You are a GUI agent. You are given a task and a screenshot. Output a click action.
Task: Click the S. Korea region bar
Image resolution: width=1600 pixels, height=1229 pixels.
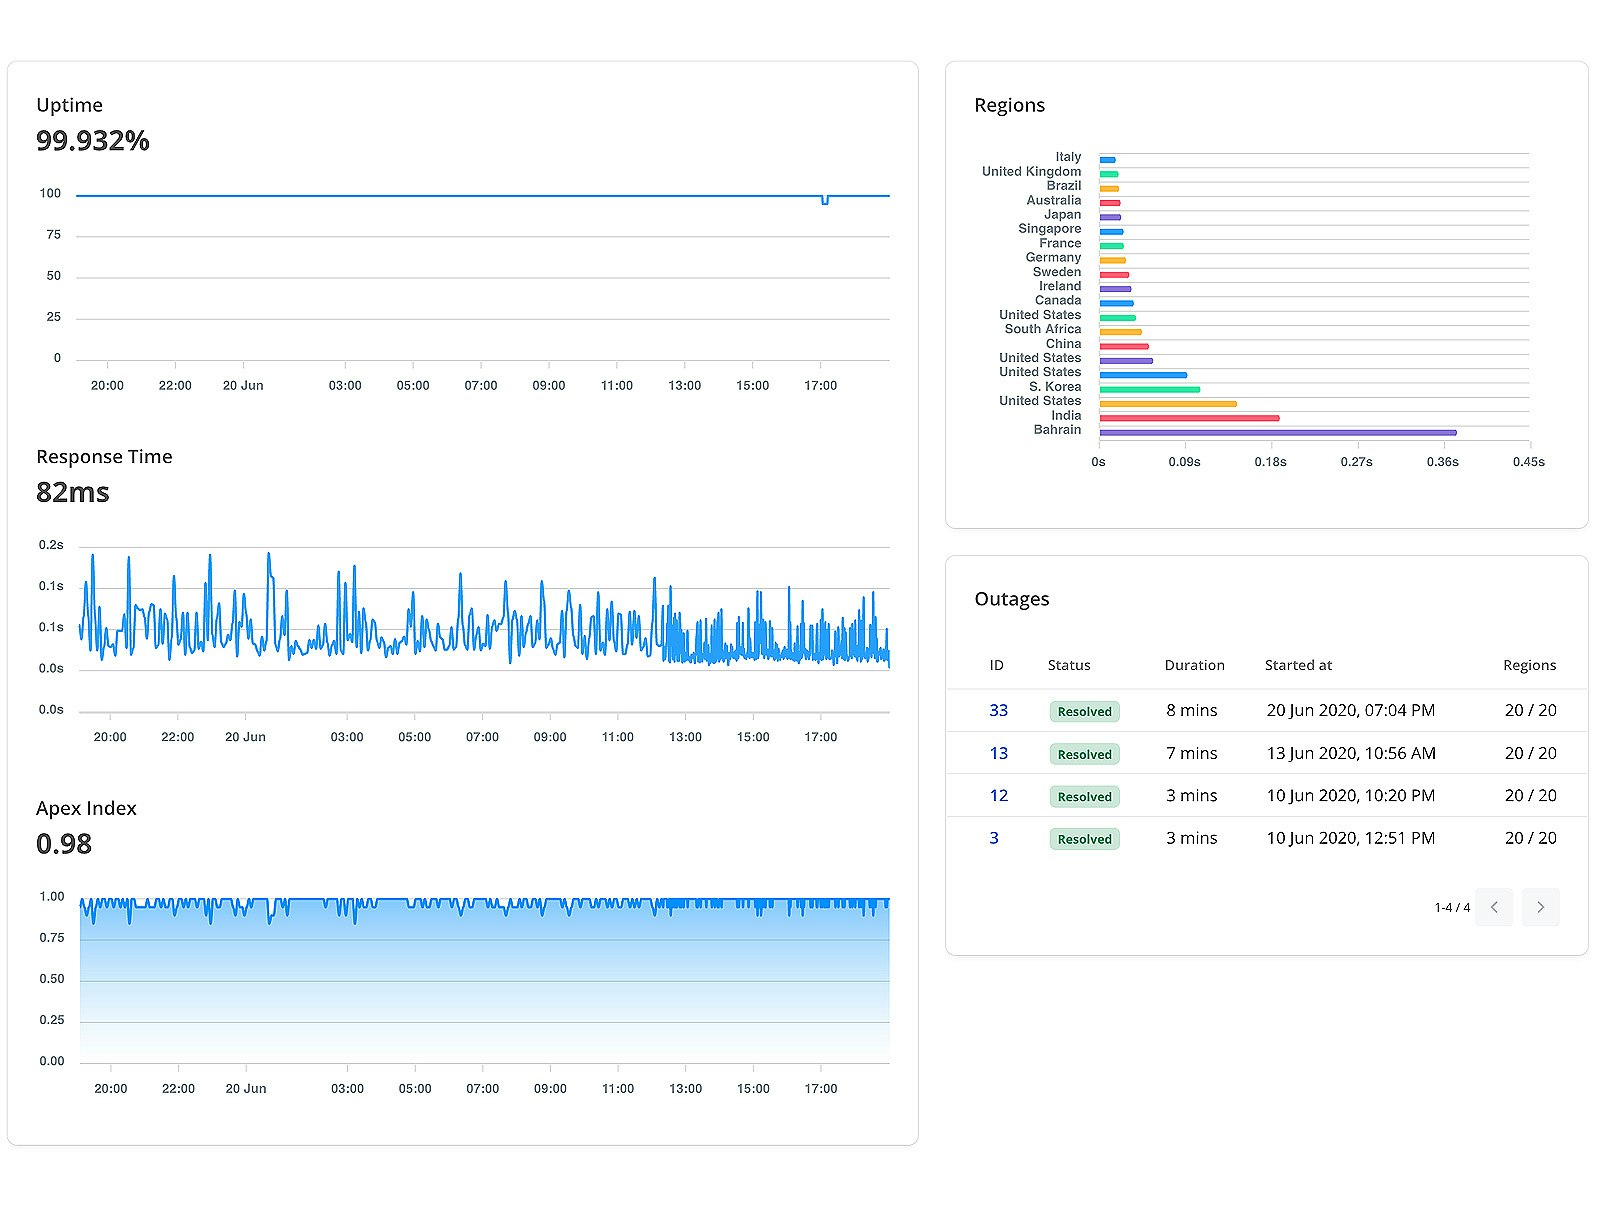(x=1149, y=389)
